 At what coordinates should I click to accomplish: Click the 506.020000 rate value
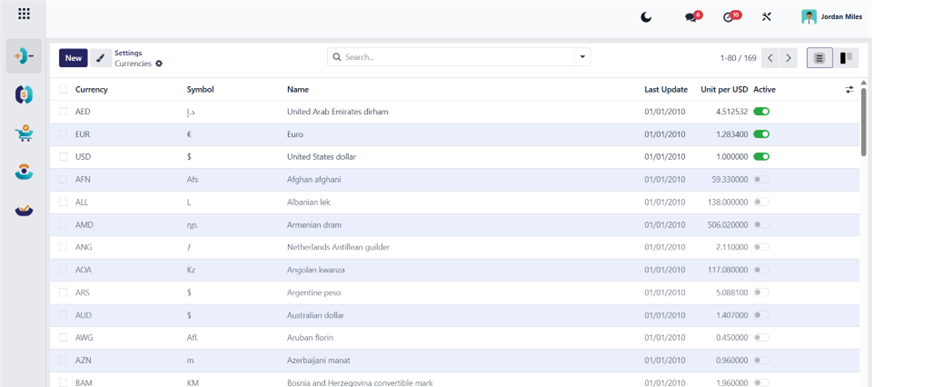coord(729,225)
